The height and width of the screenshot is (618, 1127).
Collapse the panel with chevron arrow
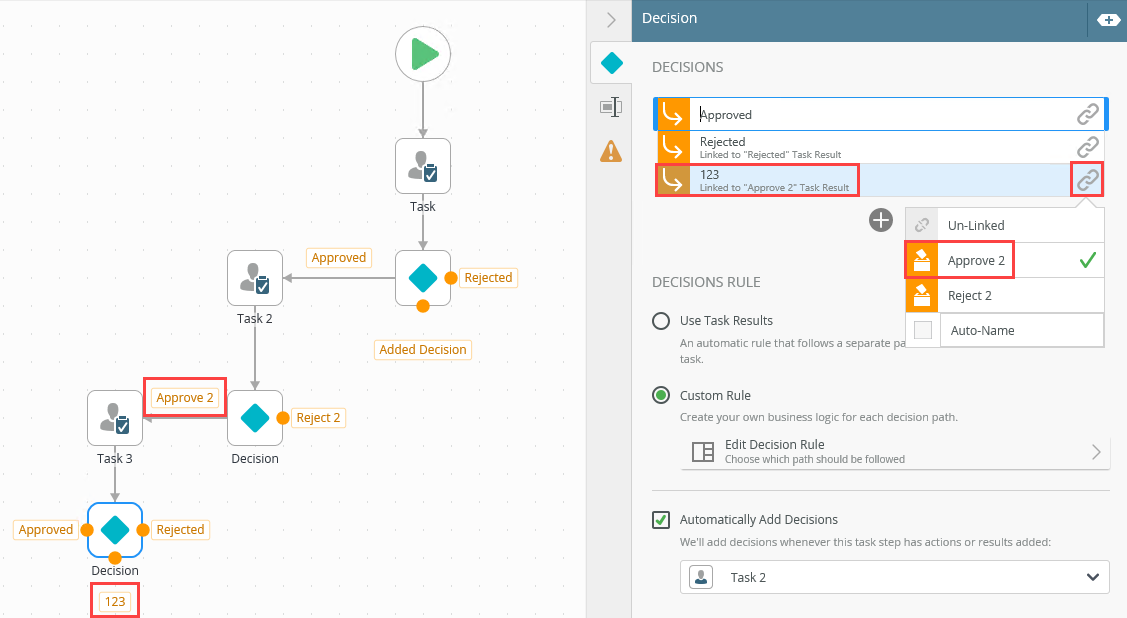click(611, 19)
